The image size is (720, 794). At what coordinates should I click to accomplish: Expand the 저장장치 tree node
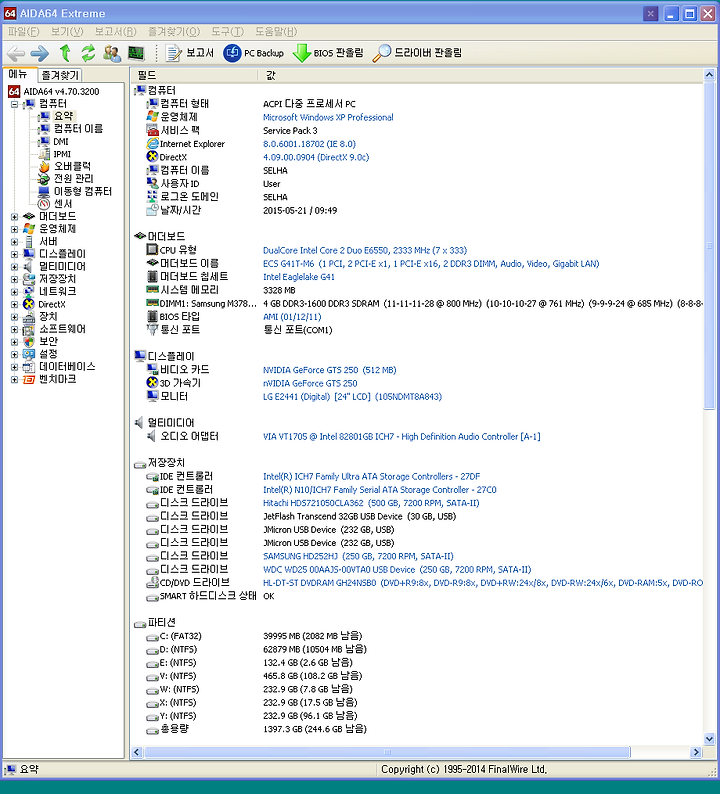point(14,279)
